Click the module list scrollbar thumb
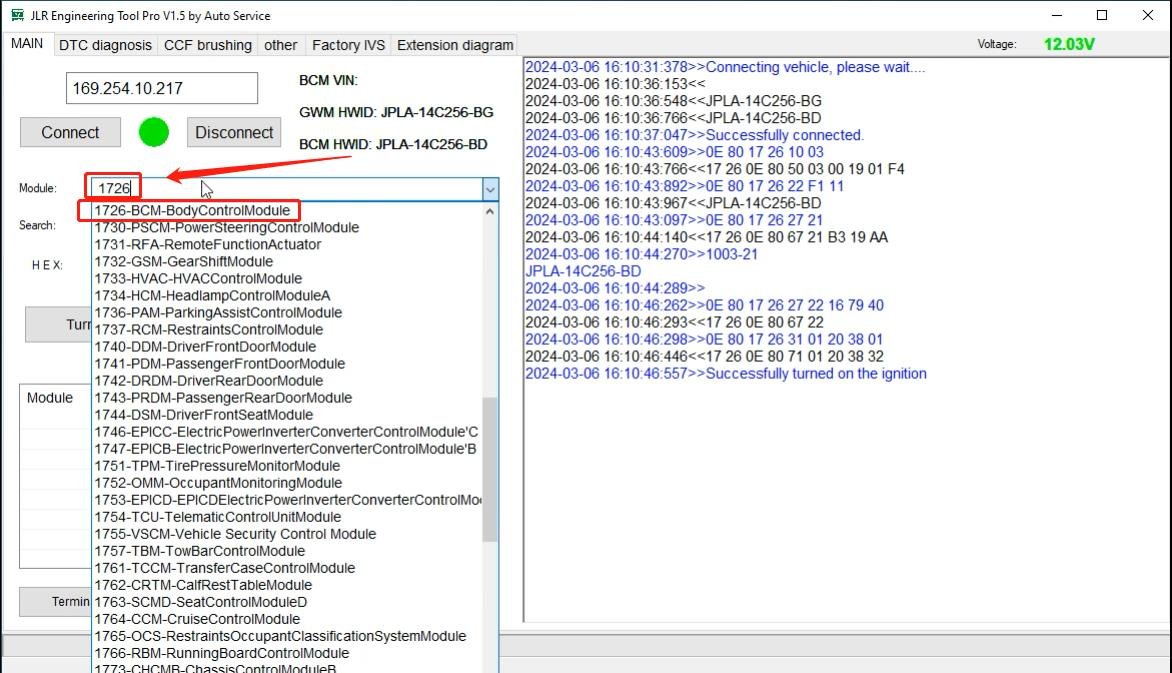This screenshot has width=1172, height=673. point(490,469)
